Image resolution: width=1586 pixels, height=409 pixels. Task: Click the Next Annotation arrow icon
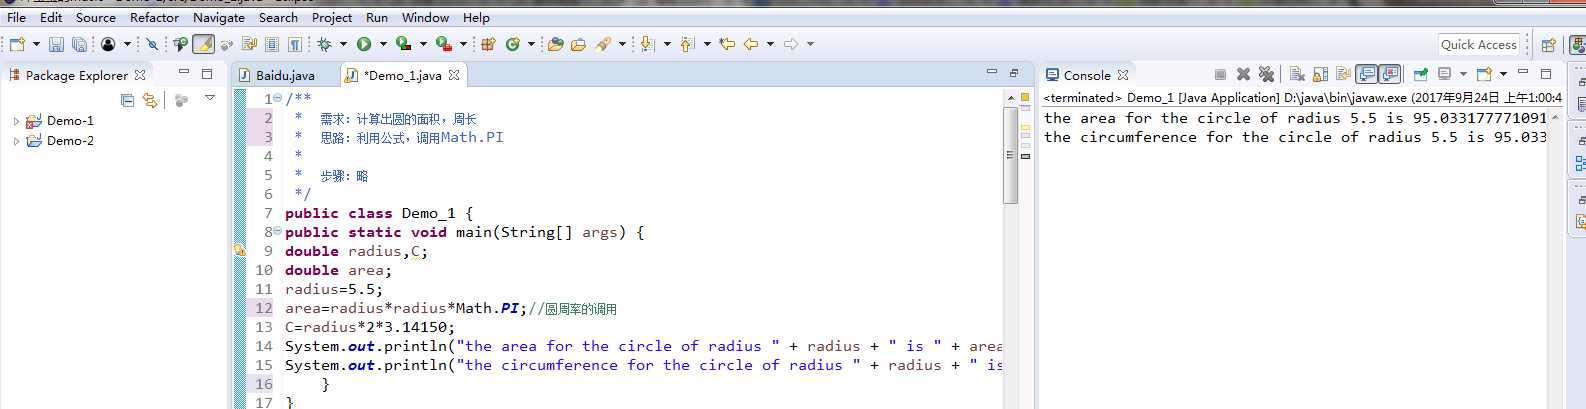tap(647, 44)
